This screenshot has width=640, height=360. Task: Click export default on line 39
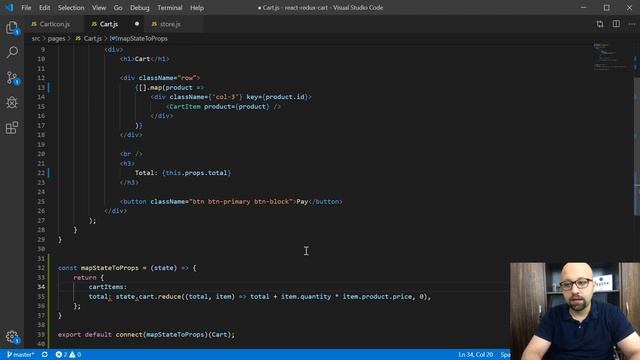pyautogui.click(x=85, y=335)
